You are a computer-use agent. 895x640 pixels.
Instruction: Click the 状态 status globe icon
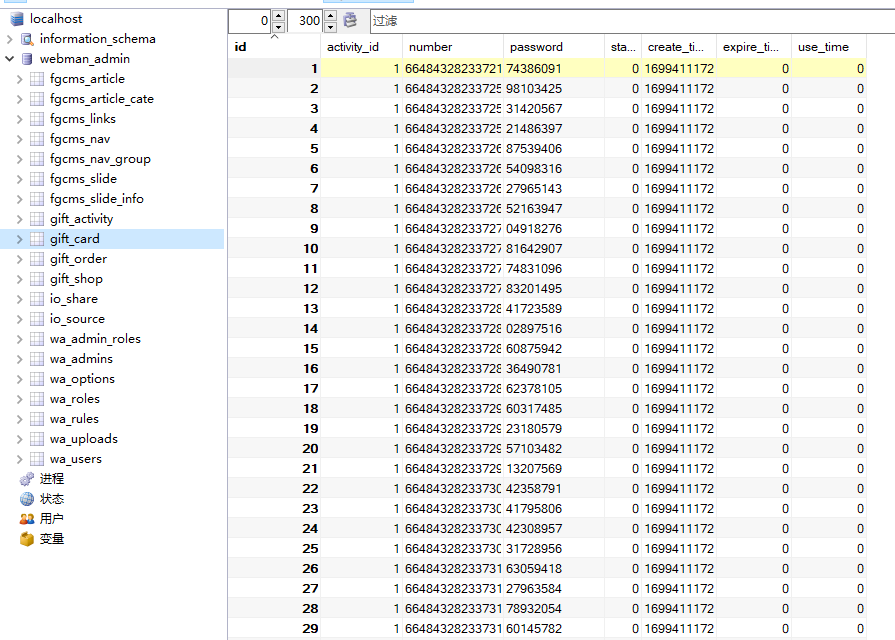(27, 498)
